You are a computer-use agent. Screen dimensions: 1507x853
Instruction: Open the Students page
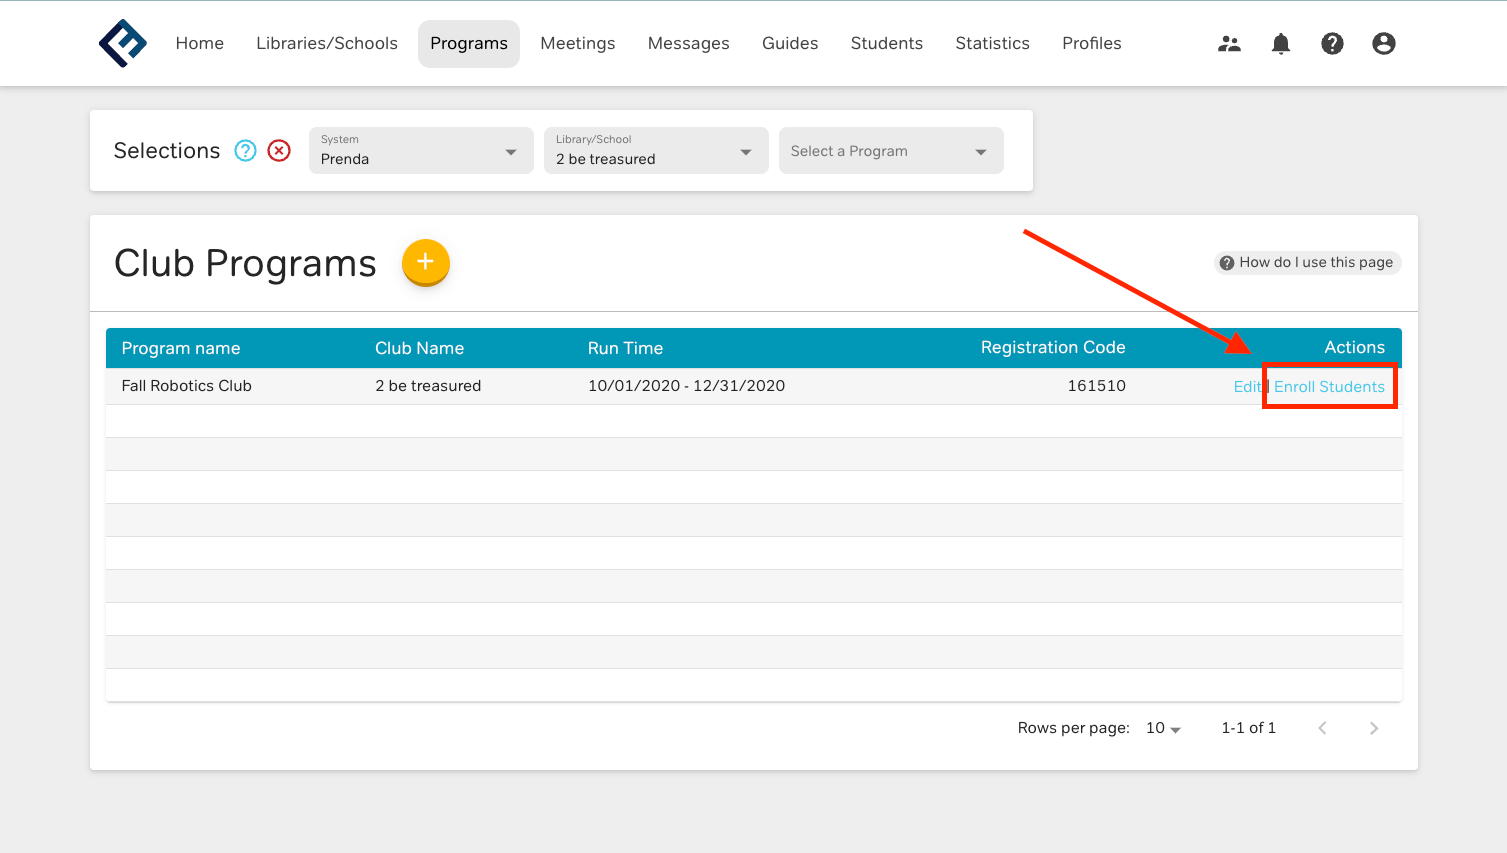click(887, 43)
